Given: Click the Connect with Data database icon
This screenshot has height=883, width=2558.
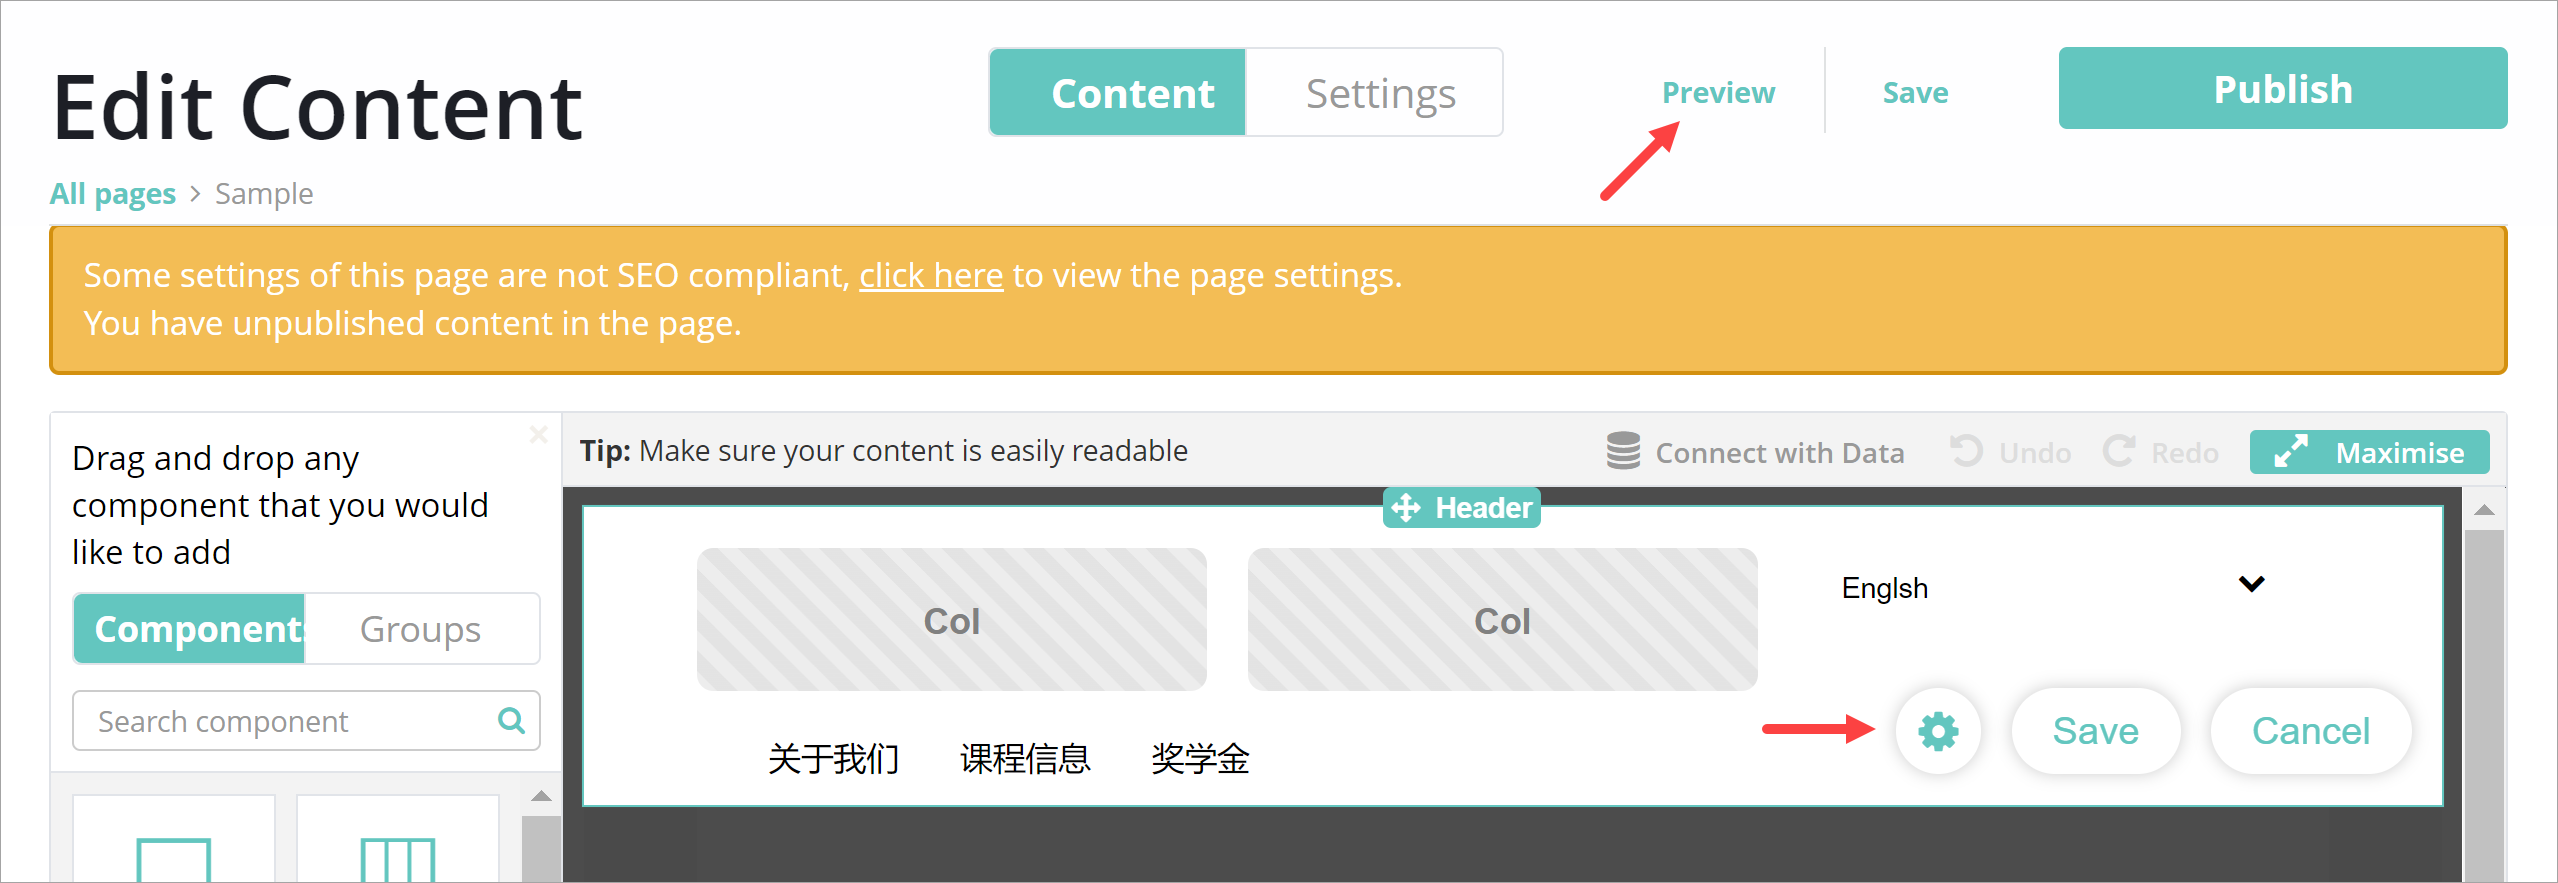Looking at the screenshot, I should (1623, 451).
